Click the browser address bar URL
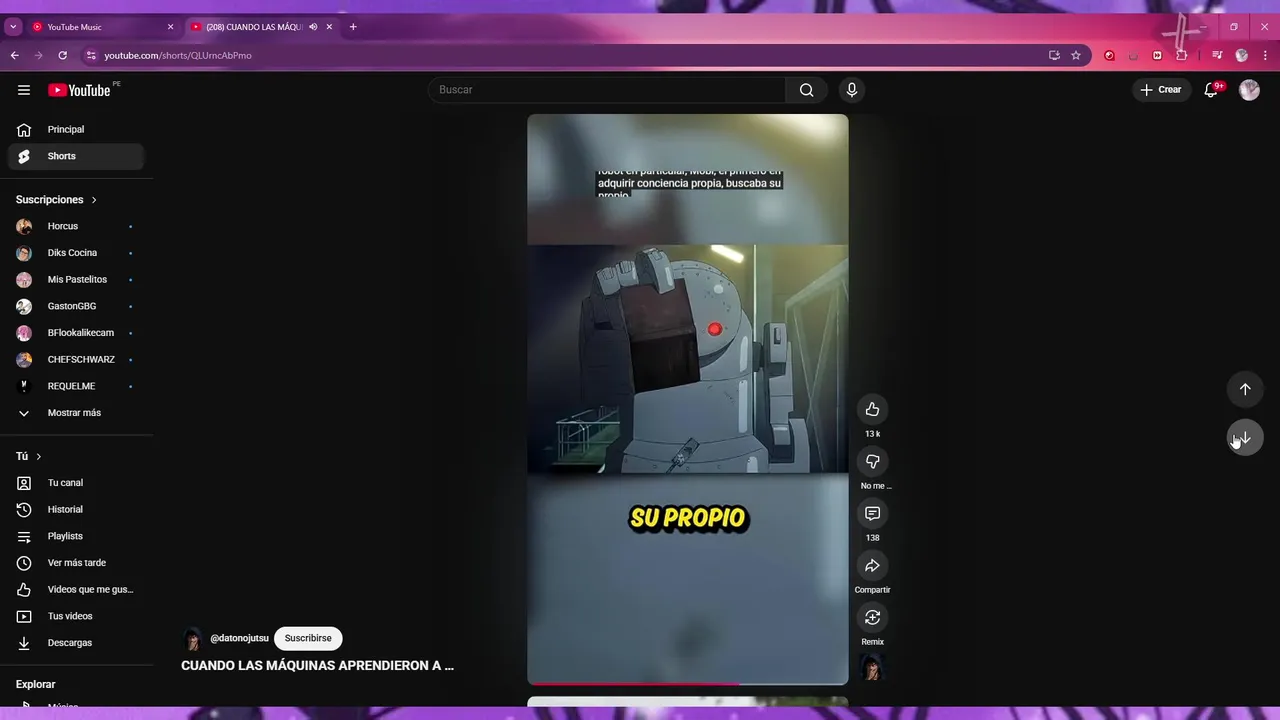The image size is (1280, 720). [178, 55]
